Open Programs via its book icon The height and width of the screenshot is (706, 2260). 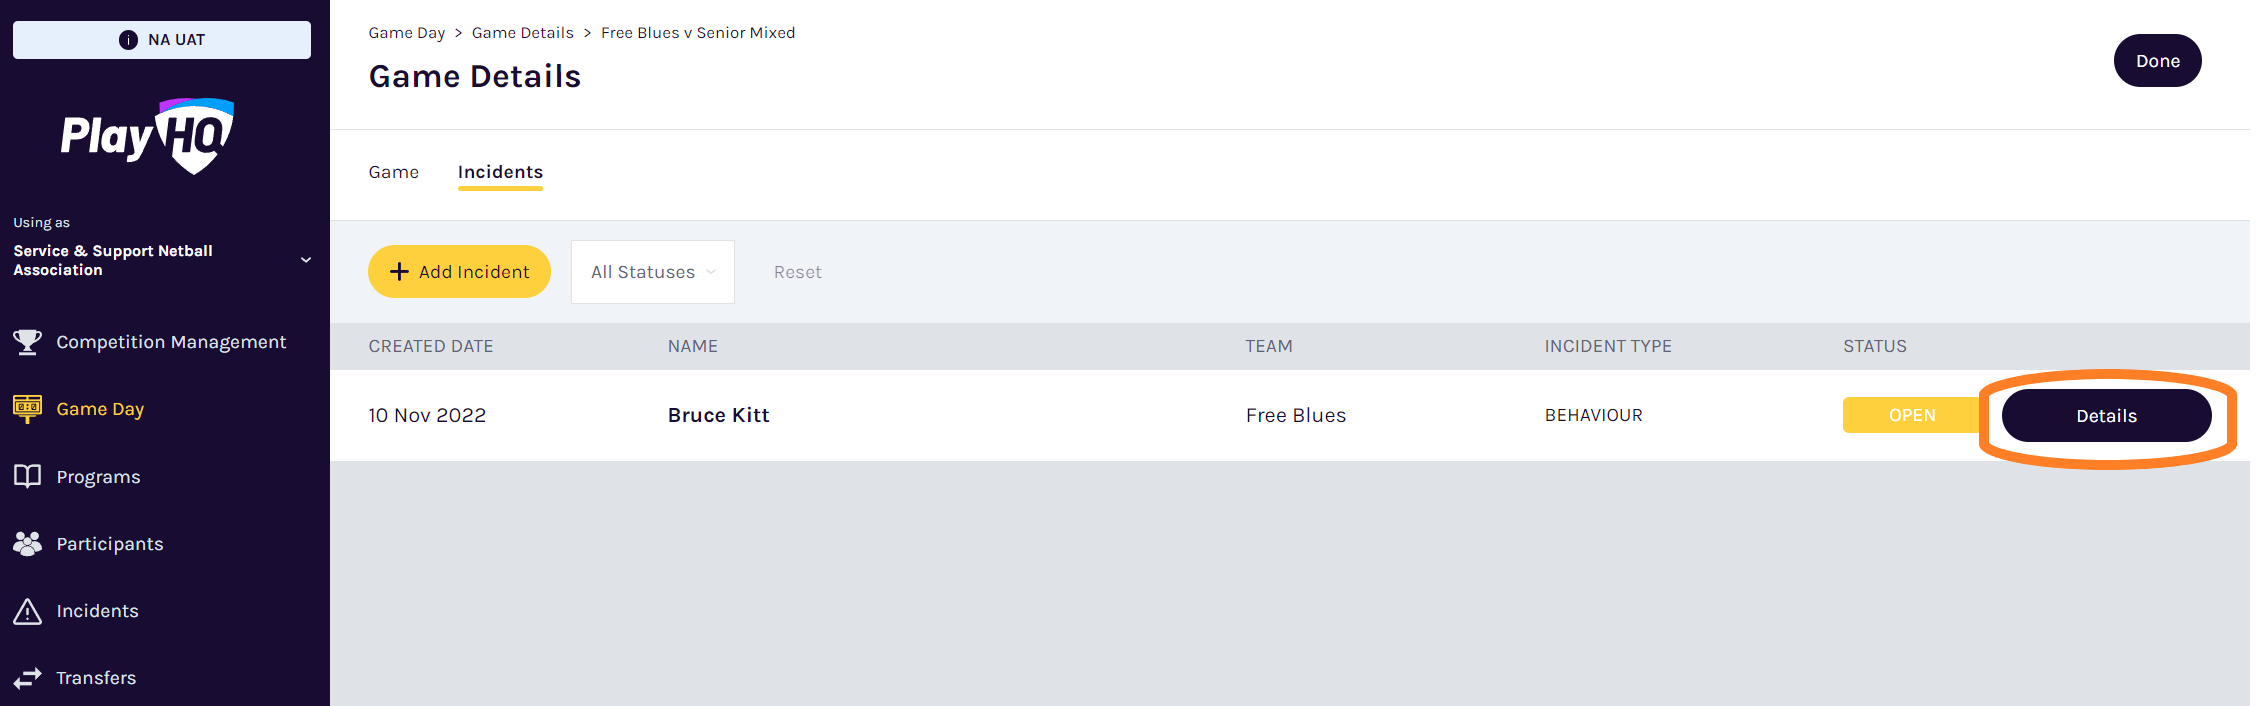(x=27, y=476)
